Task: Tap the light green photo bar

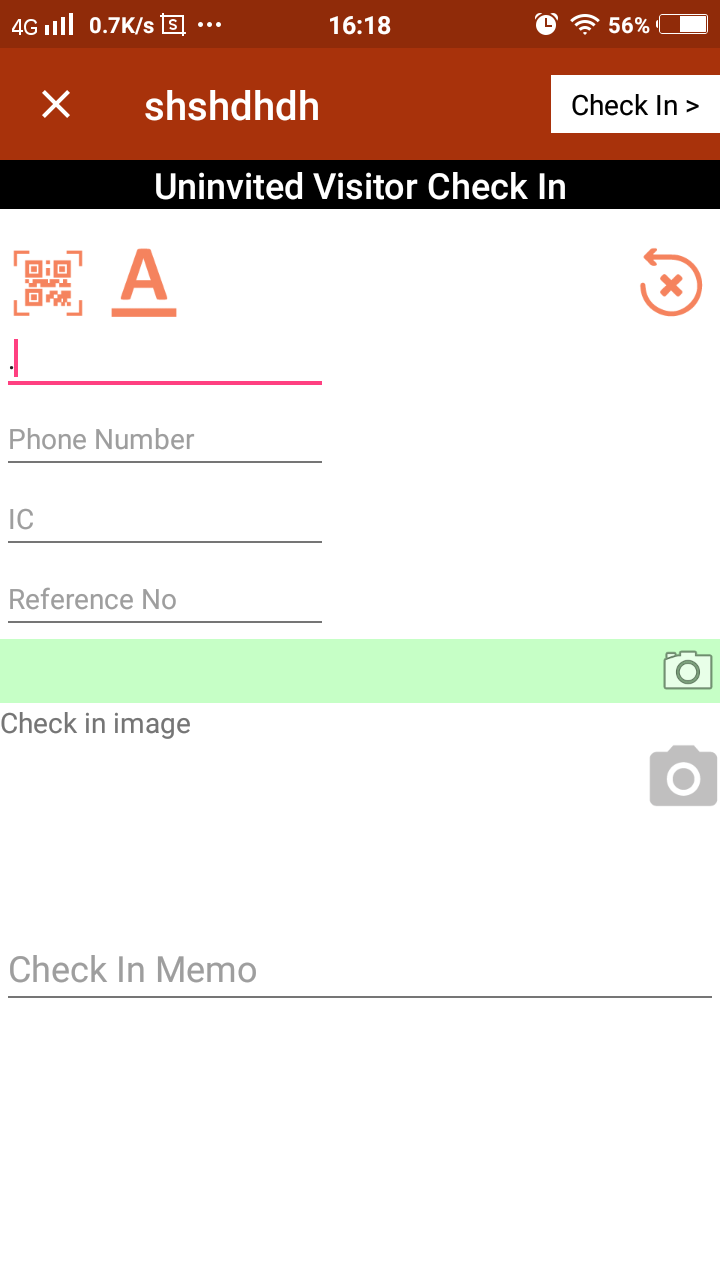Action: (360, 671)
